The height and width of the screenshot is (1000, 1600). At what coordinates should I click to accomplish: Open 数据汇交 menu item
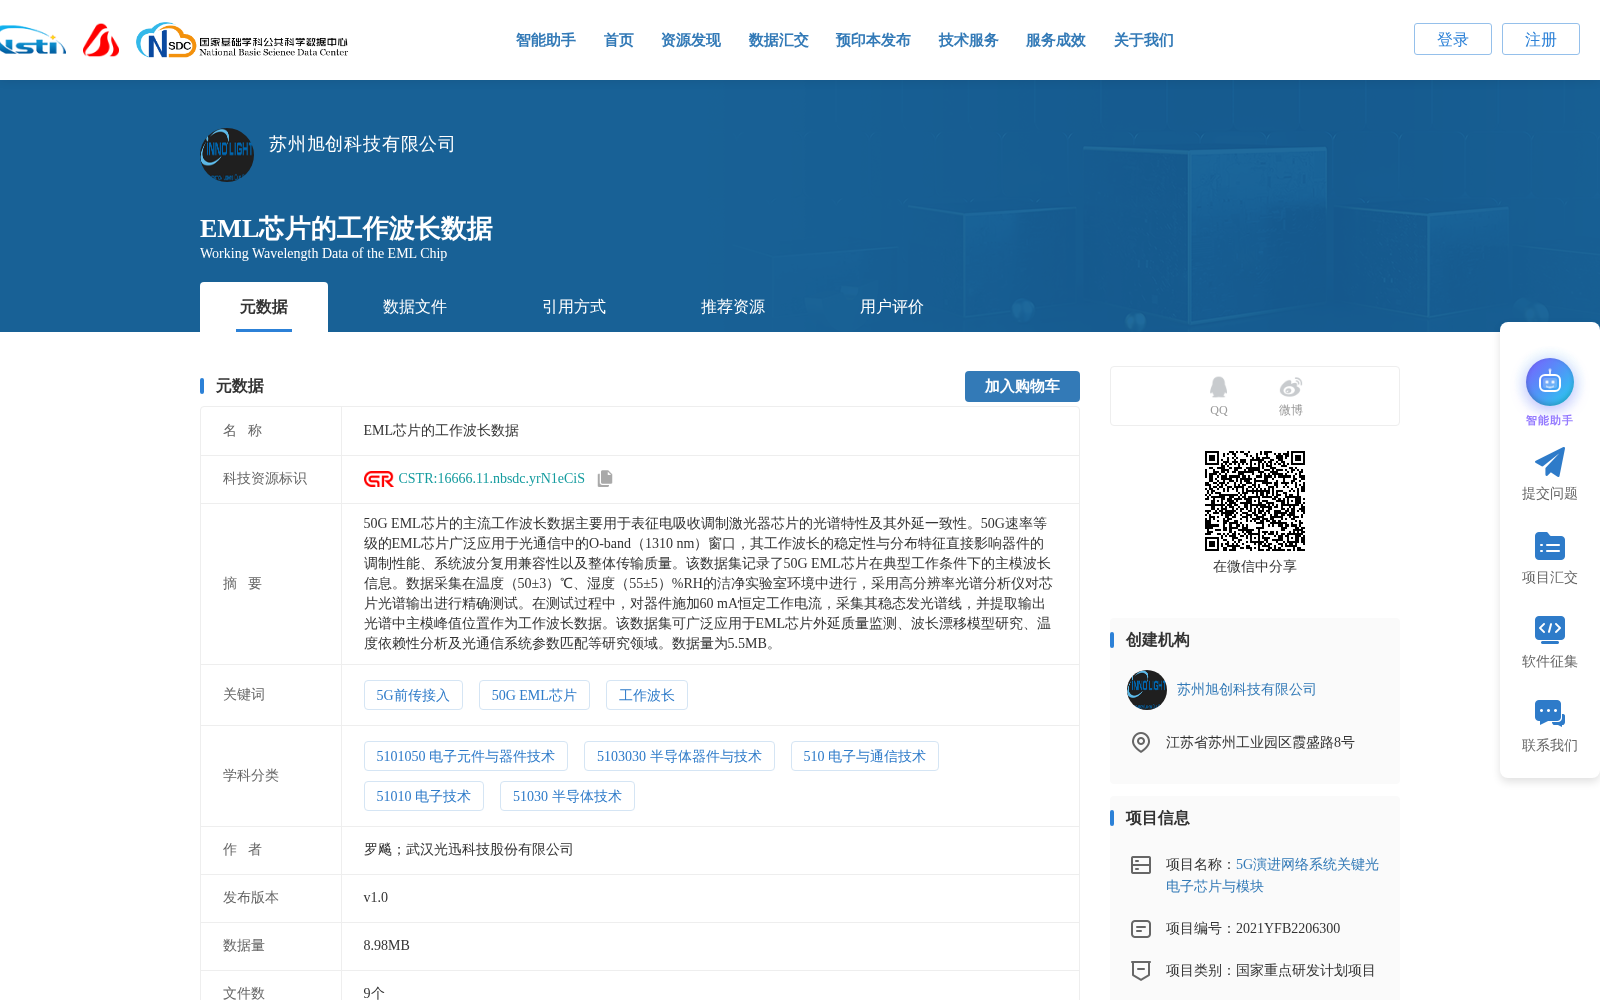pyautogui.click(x=779, y=40)
